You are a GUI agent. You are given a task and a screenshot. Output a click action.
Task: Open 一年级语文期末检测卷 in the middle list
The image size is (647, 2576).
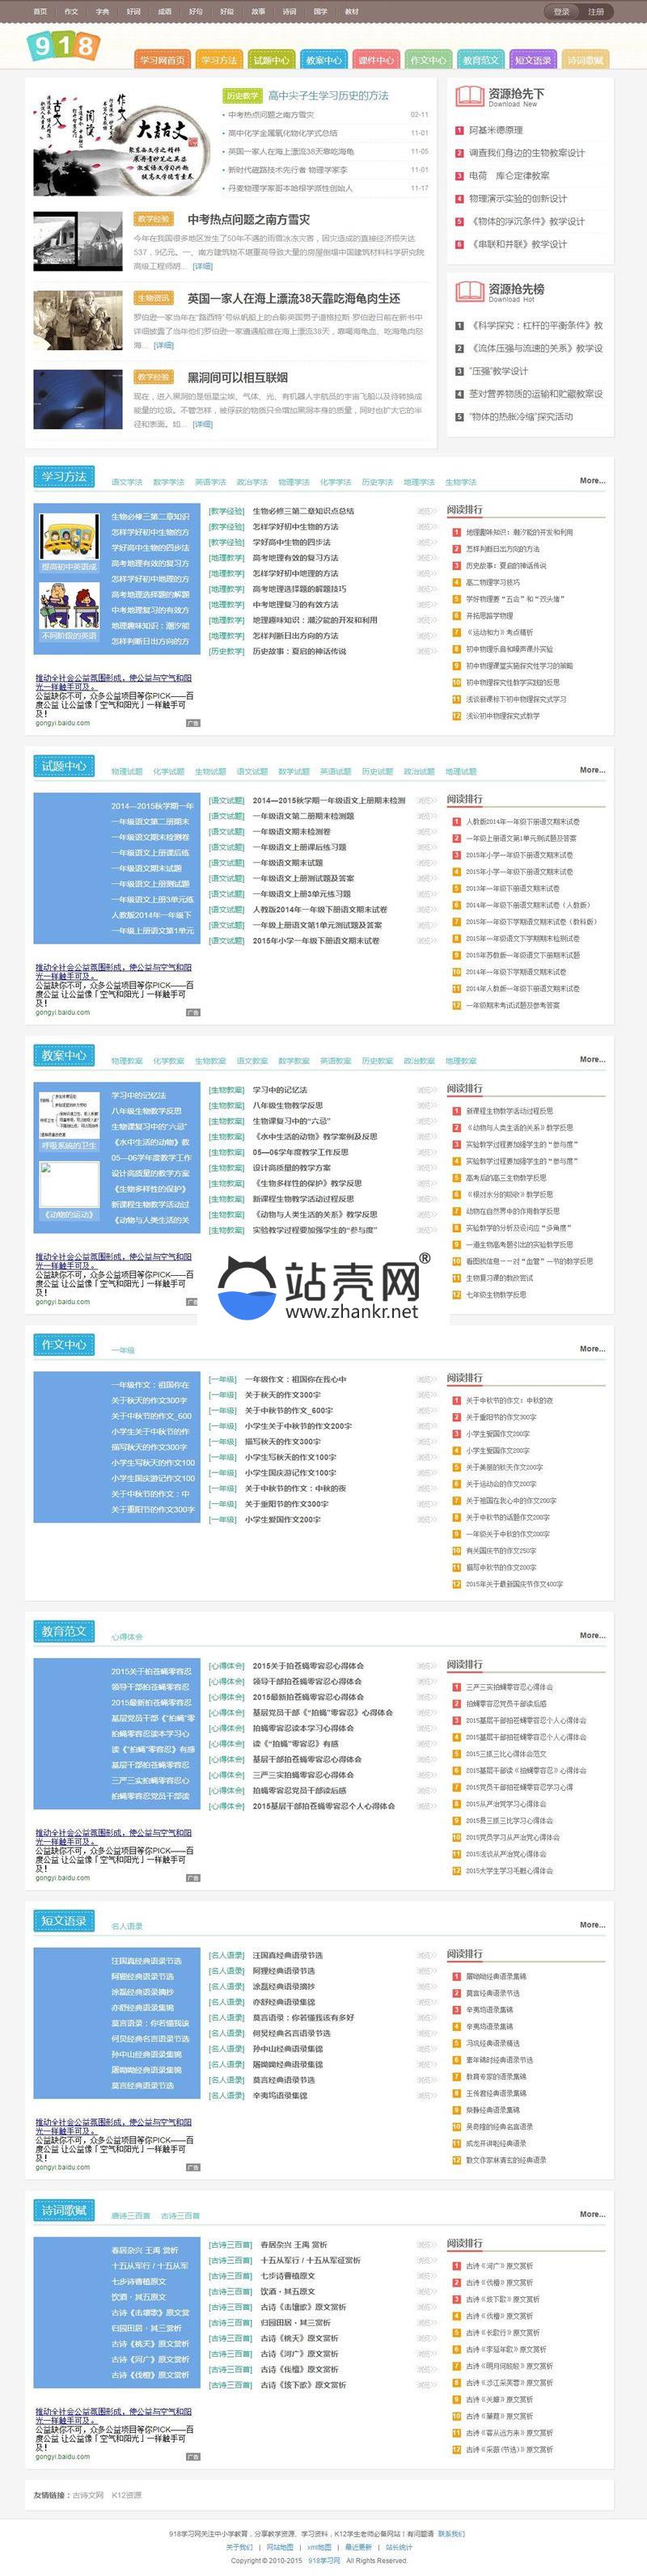tap(291, 831)
